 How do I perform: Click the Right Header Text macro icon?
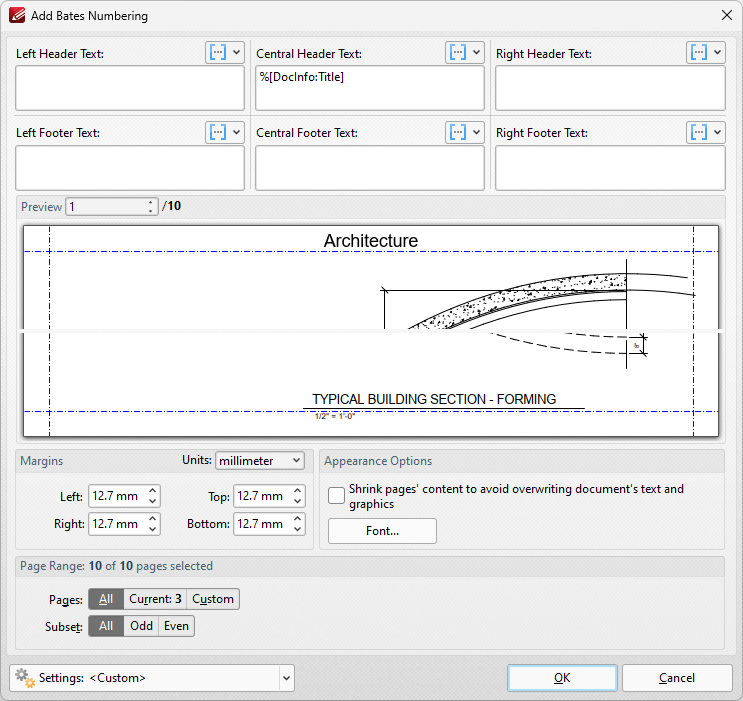(x=699, y=53)
